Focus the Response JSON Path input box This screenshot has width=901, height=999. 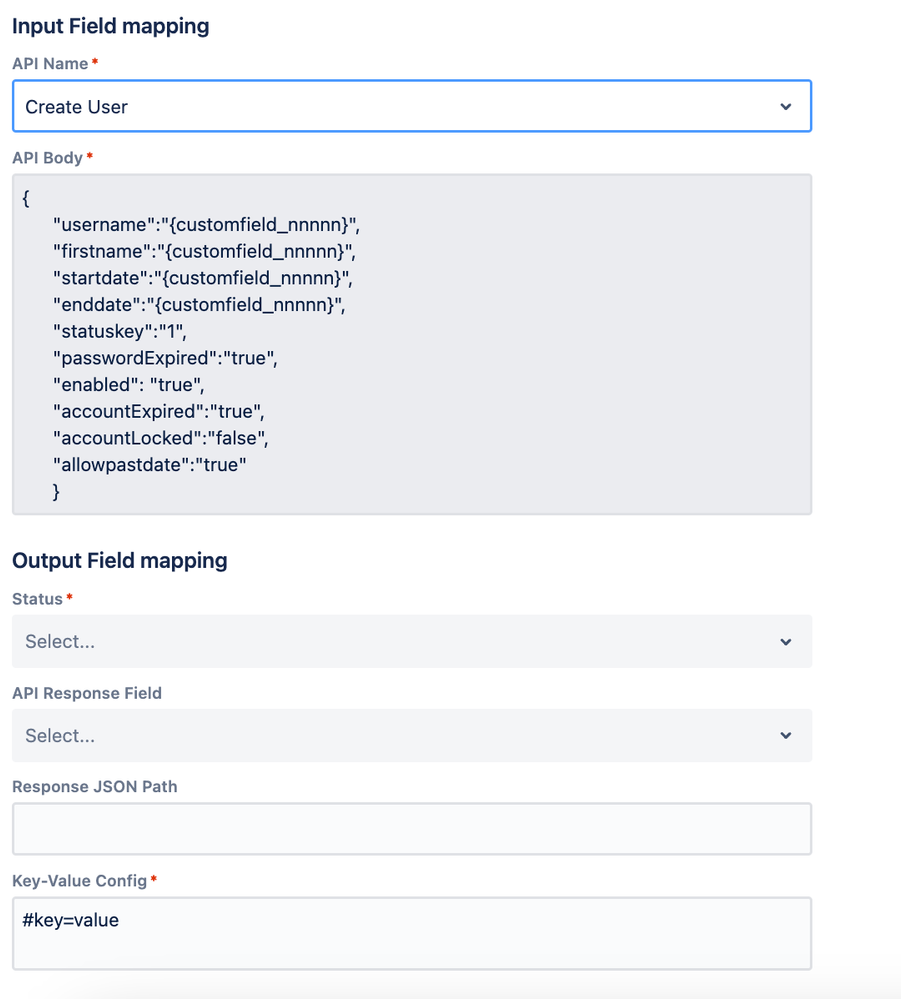[x=411, y=829]
